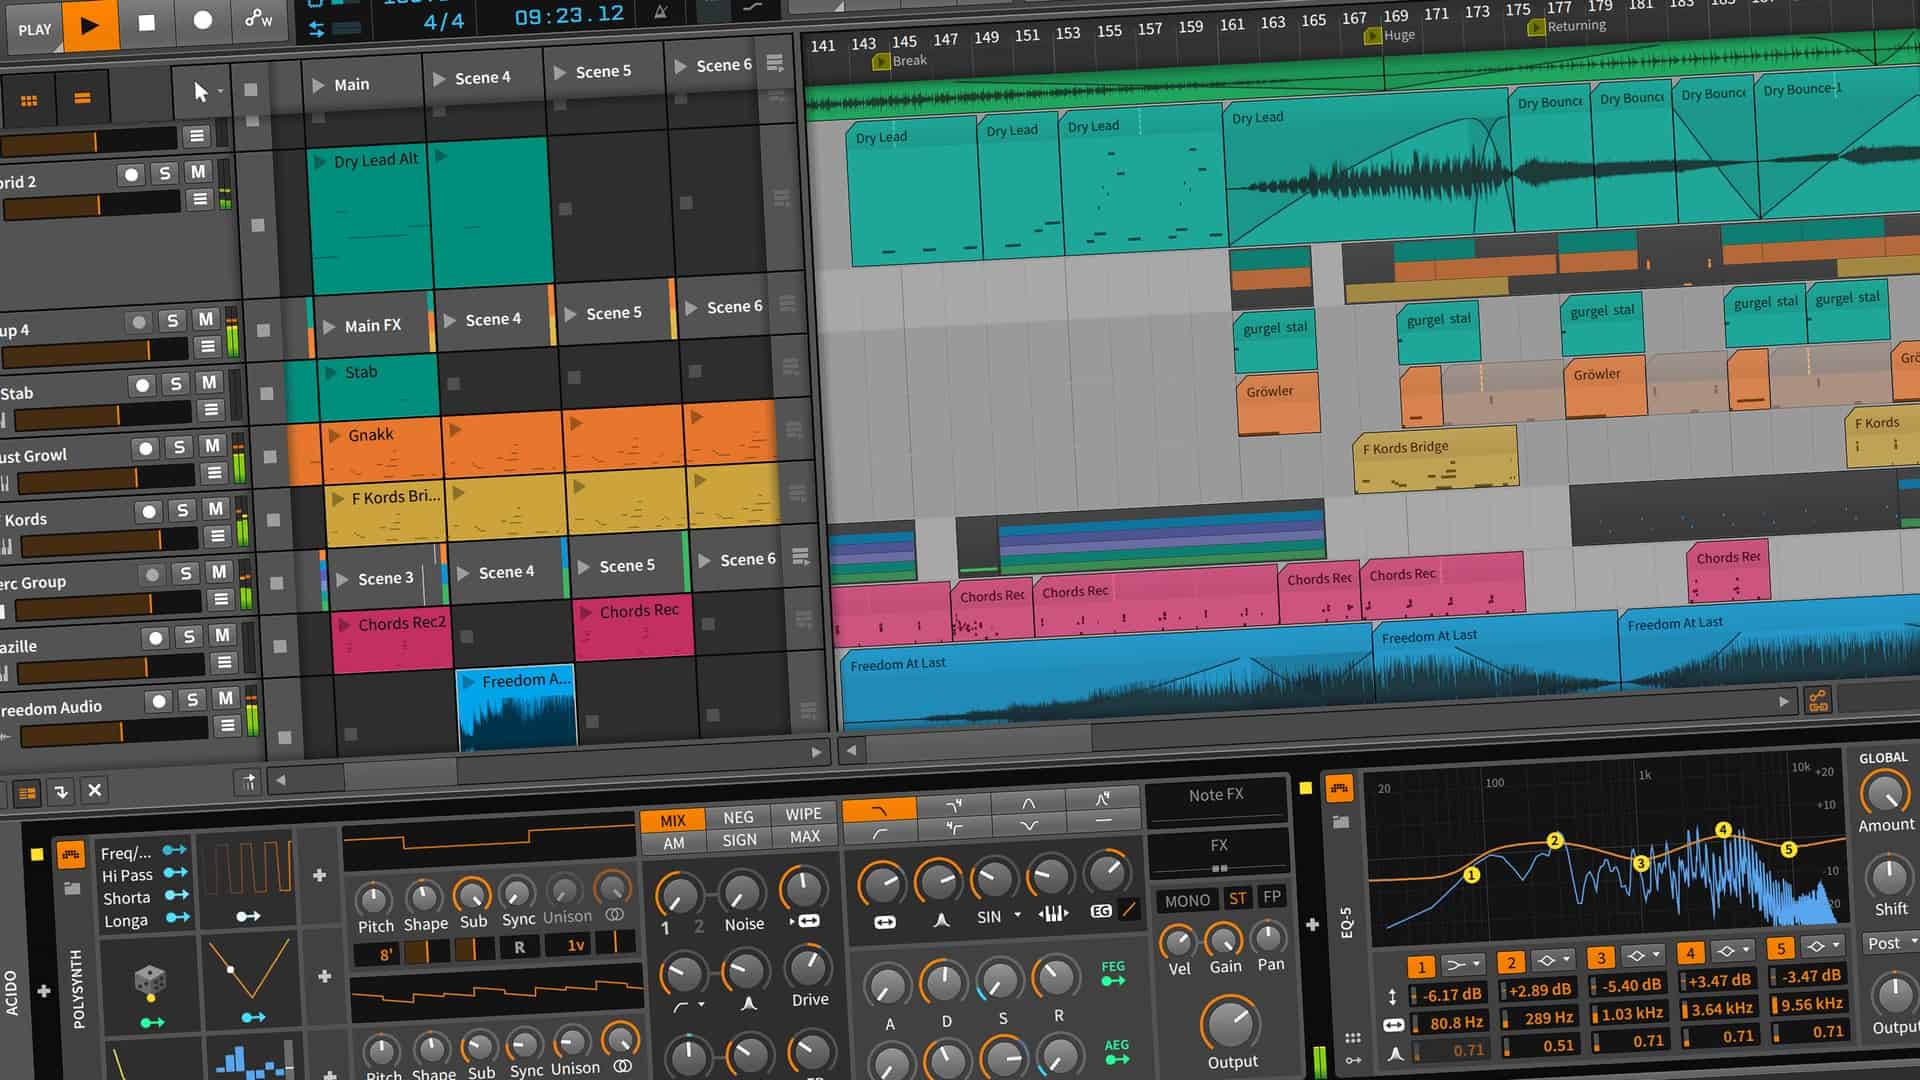Expand the SIN waveform dropdown

[x=1017, y=915]
